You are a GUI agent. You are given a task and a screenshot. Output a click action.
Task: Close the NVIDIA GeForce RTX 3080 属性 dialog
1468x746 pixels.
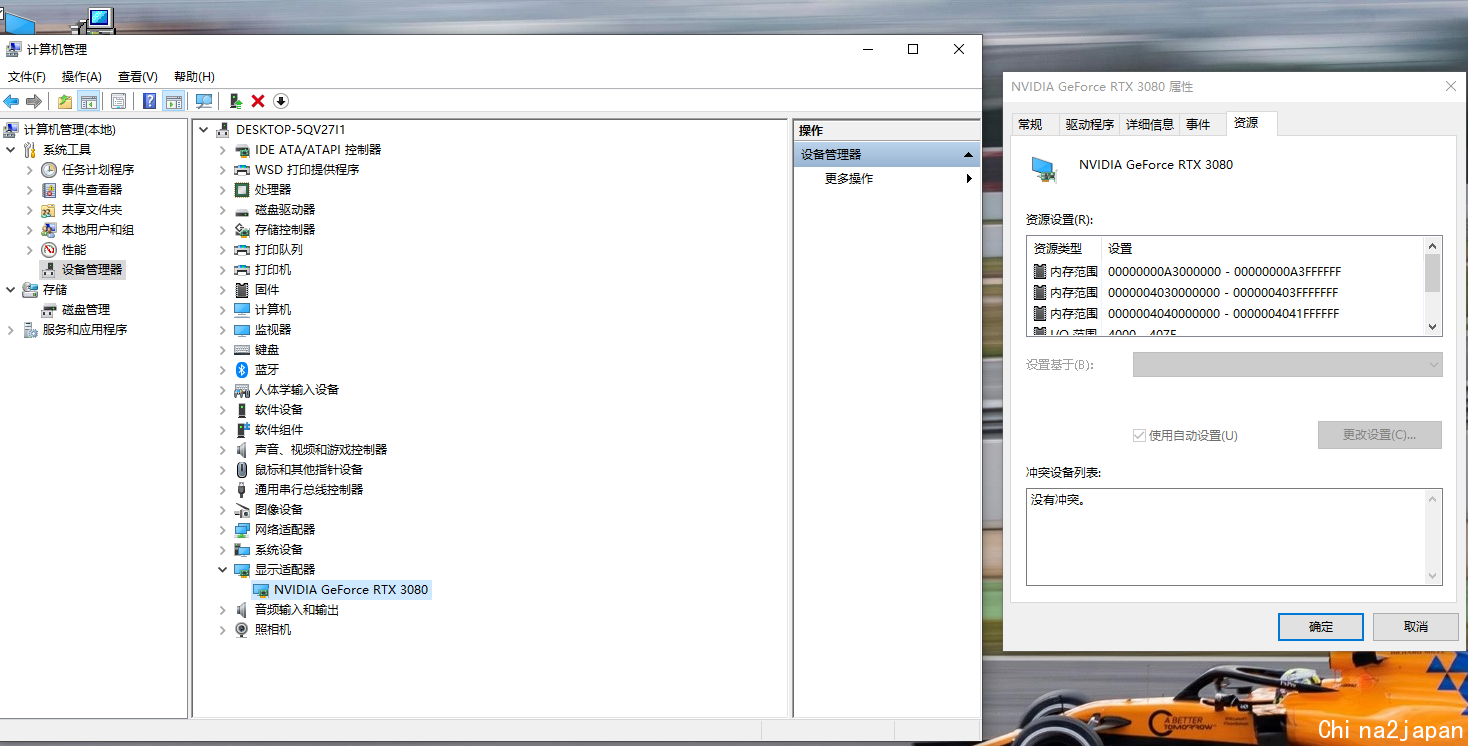point(1451,87)
